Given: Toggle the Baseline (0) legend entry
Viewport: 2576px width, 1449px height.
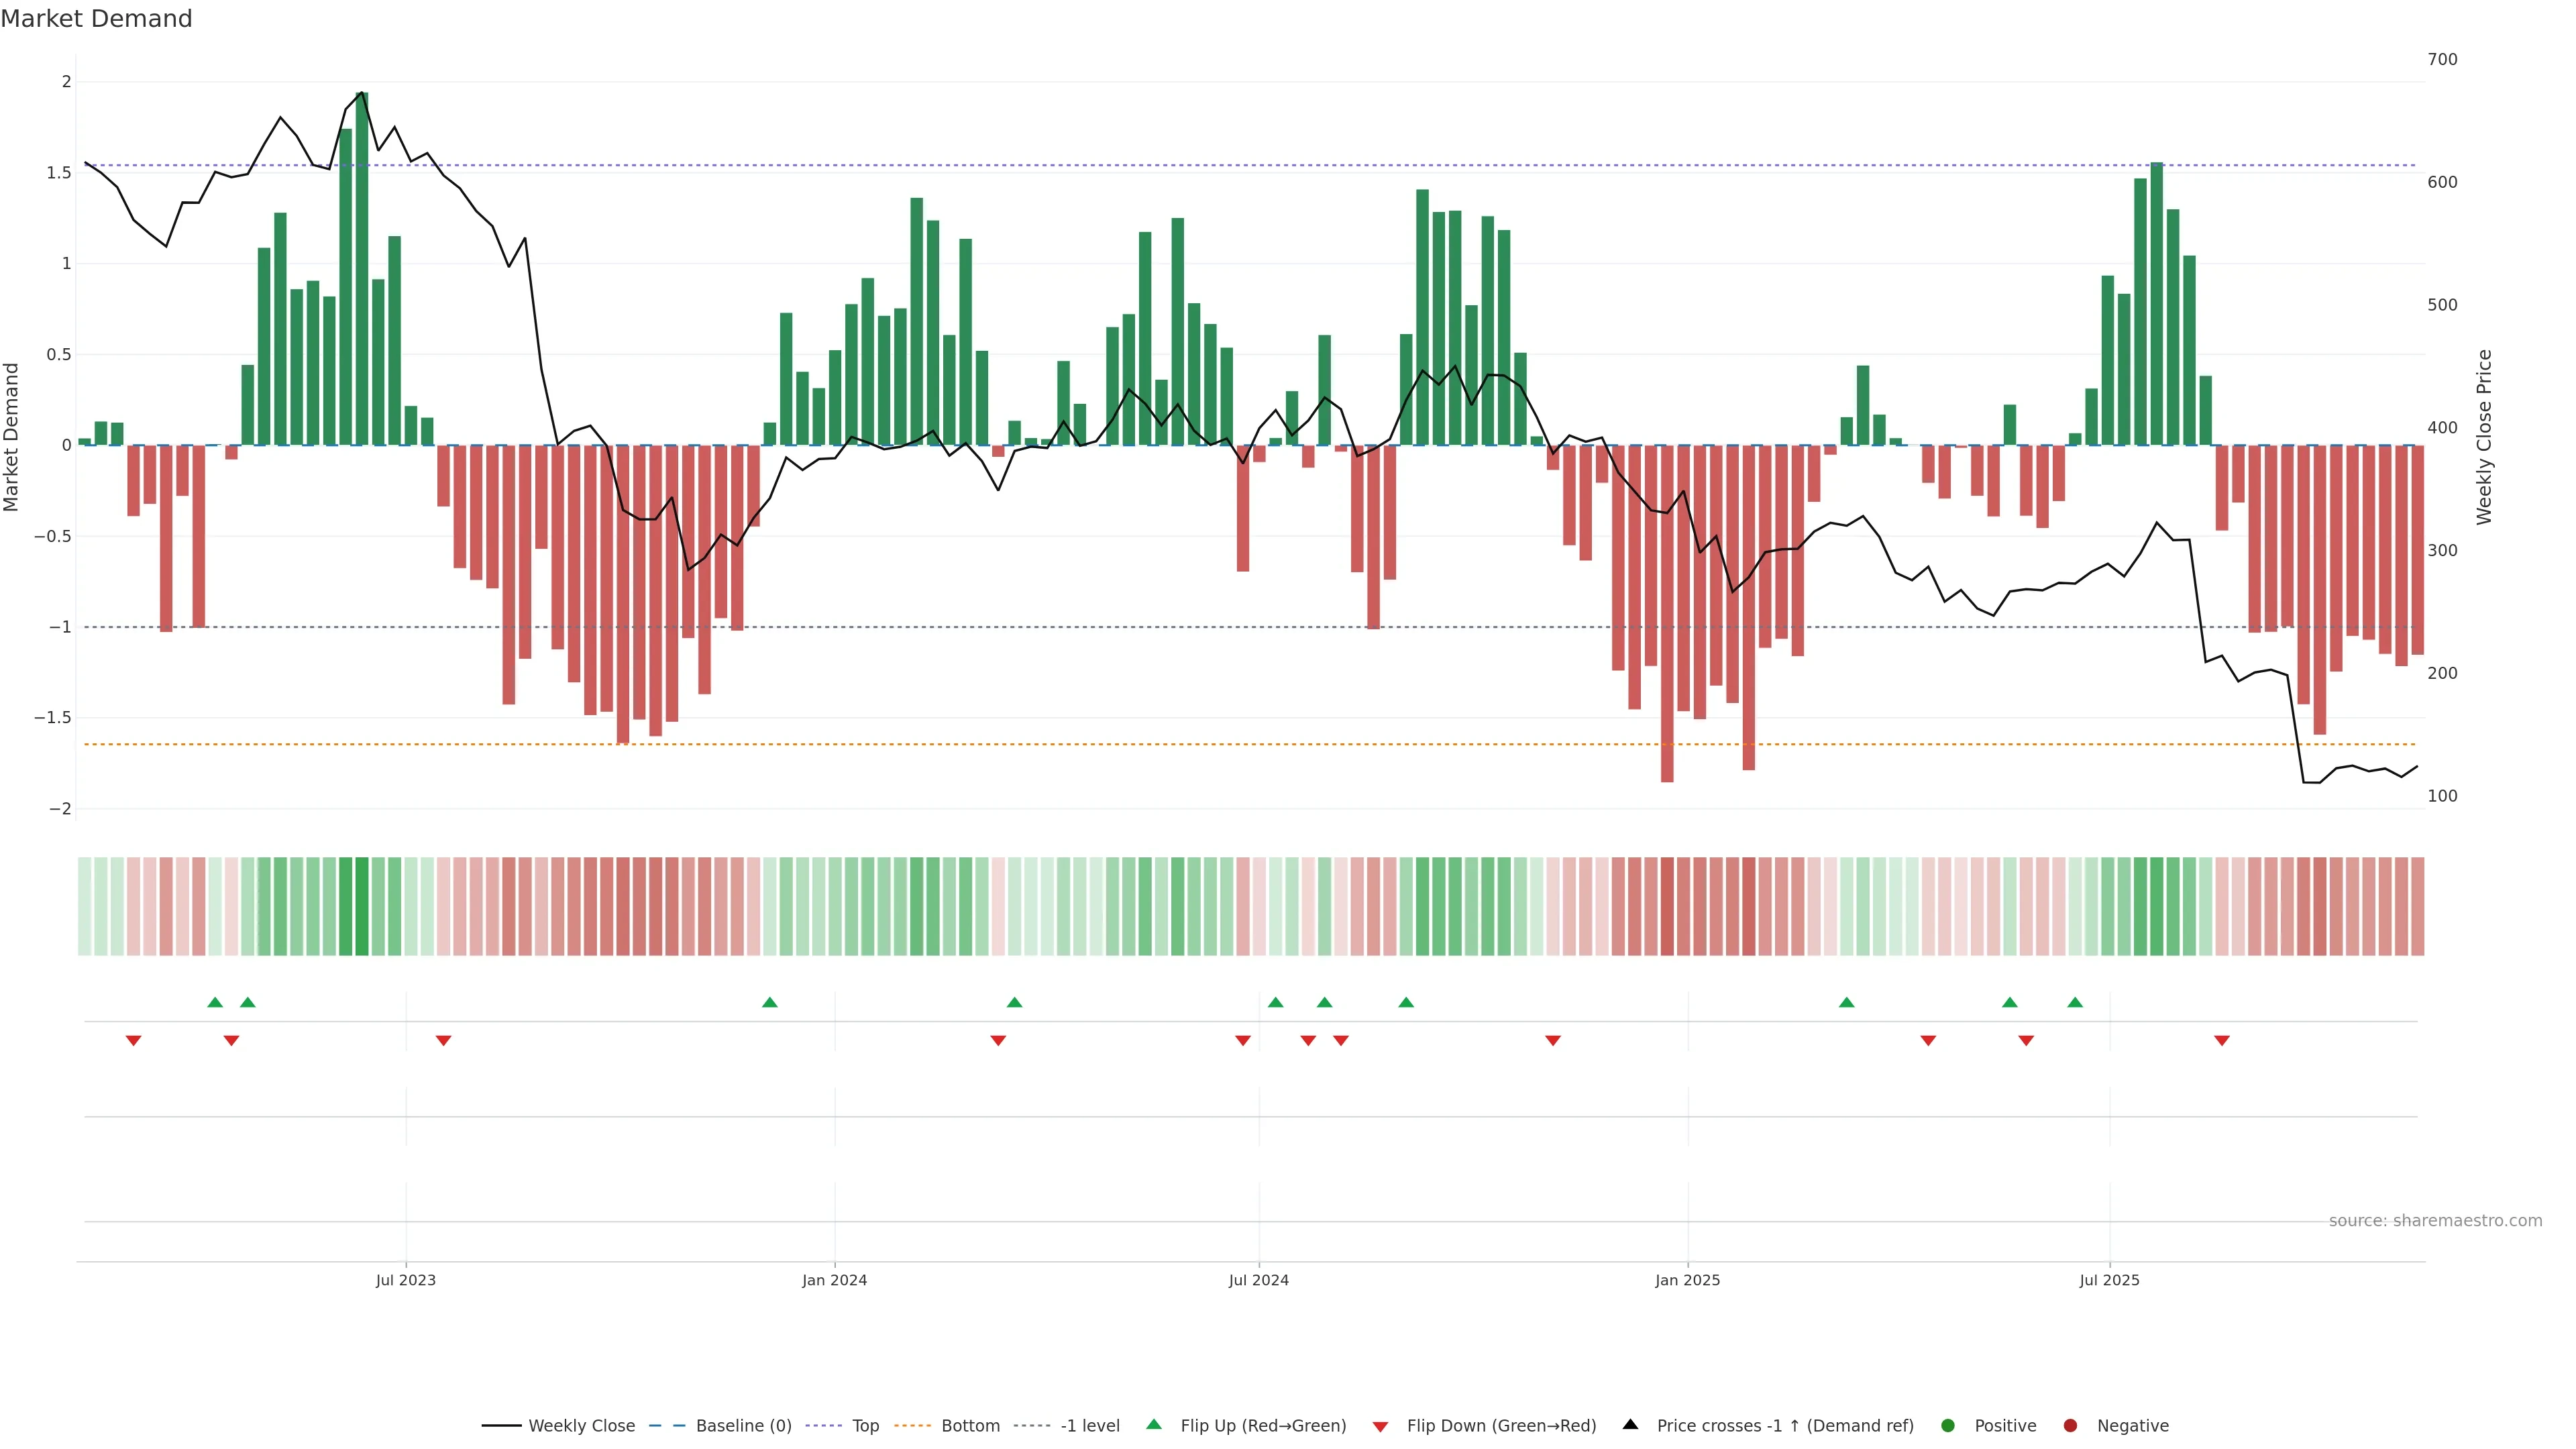Looking at the screenshot, I should [743, 1426].
